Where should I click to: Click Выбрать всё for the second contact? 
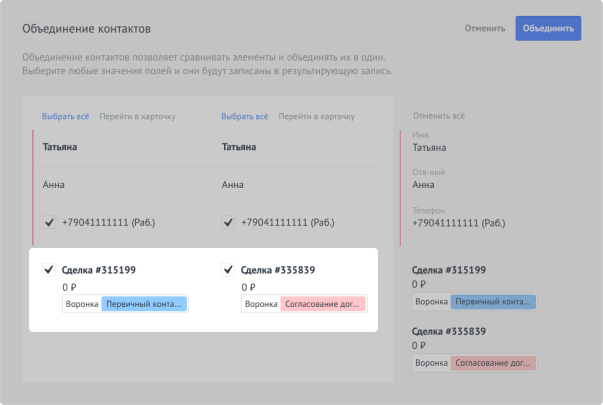point(245,117)
